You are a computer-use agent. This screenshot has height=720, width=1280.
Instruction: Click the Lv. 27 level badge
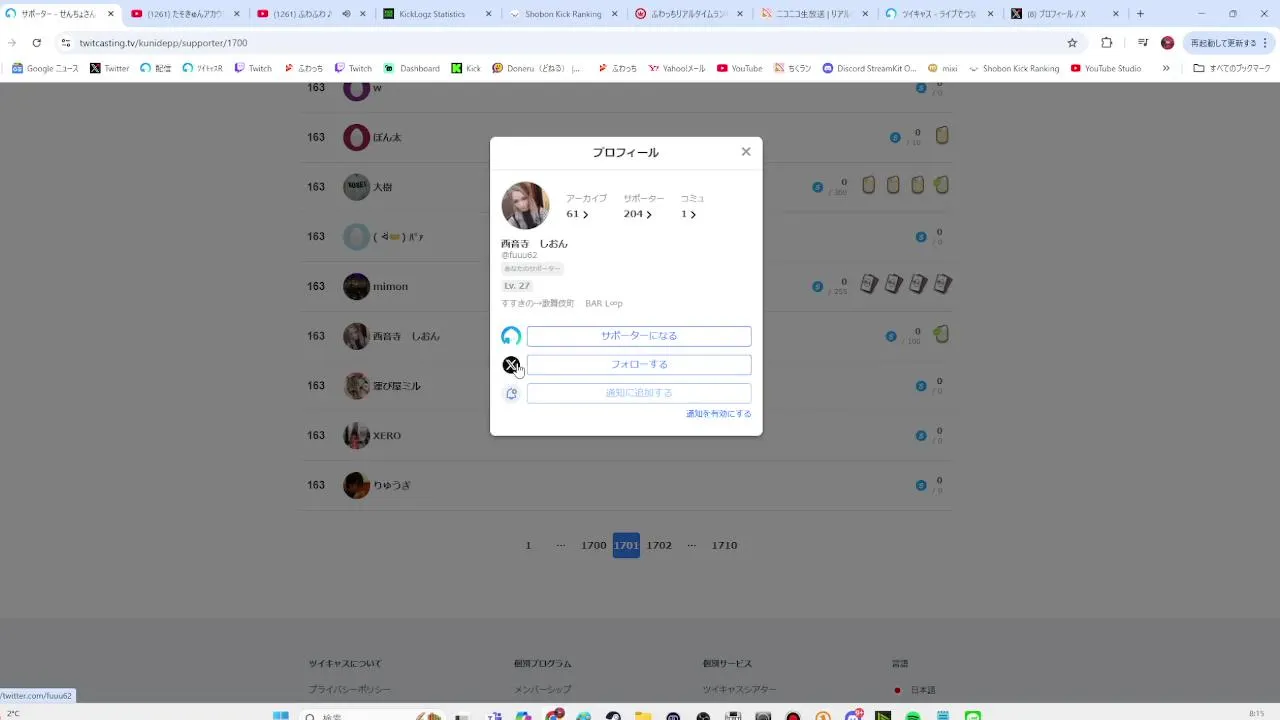click(x=517, y=286)
